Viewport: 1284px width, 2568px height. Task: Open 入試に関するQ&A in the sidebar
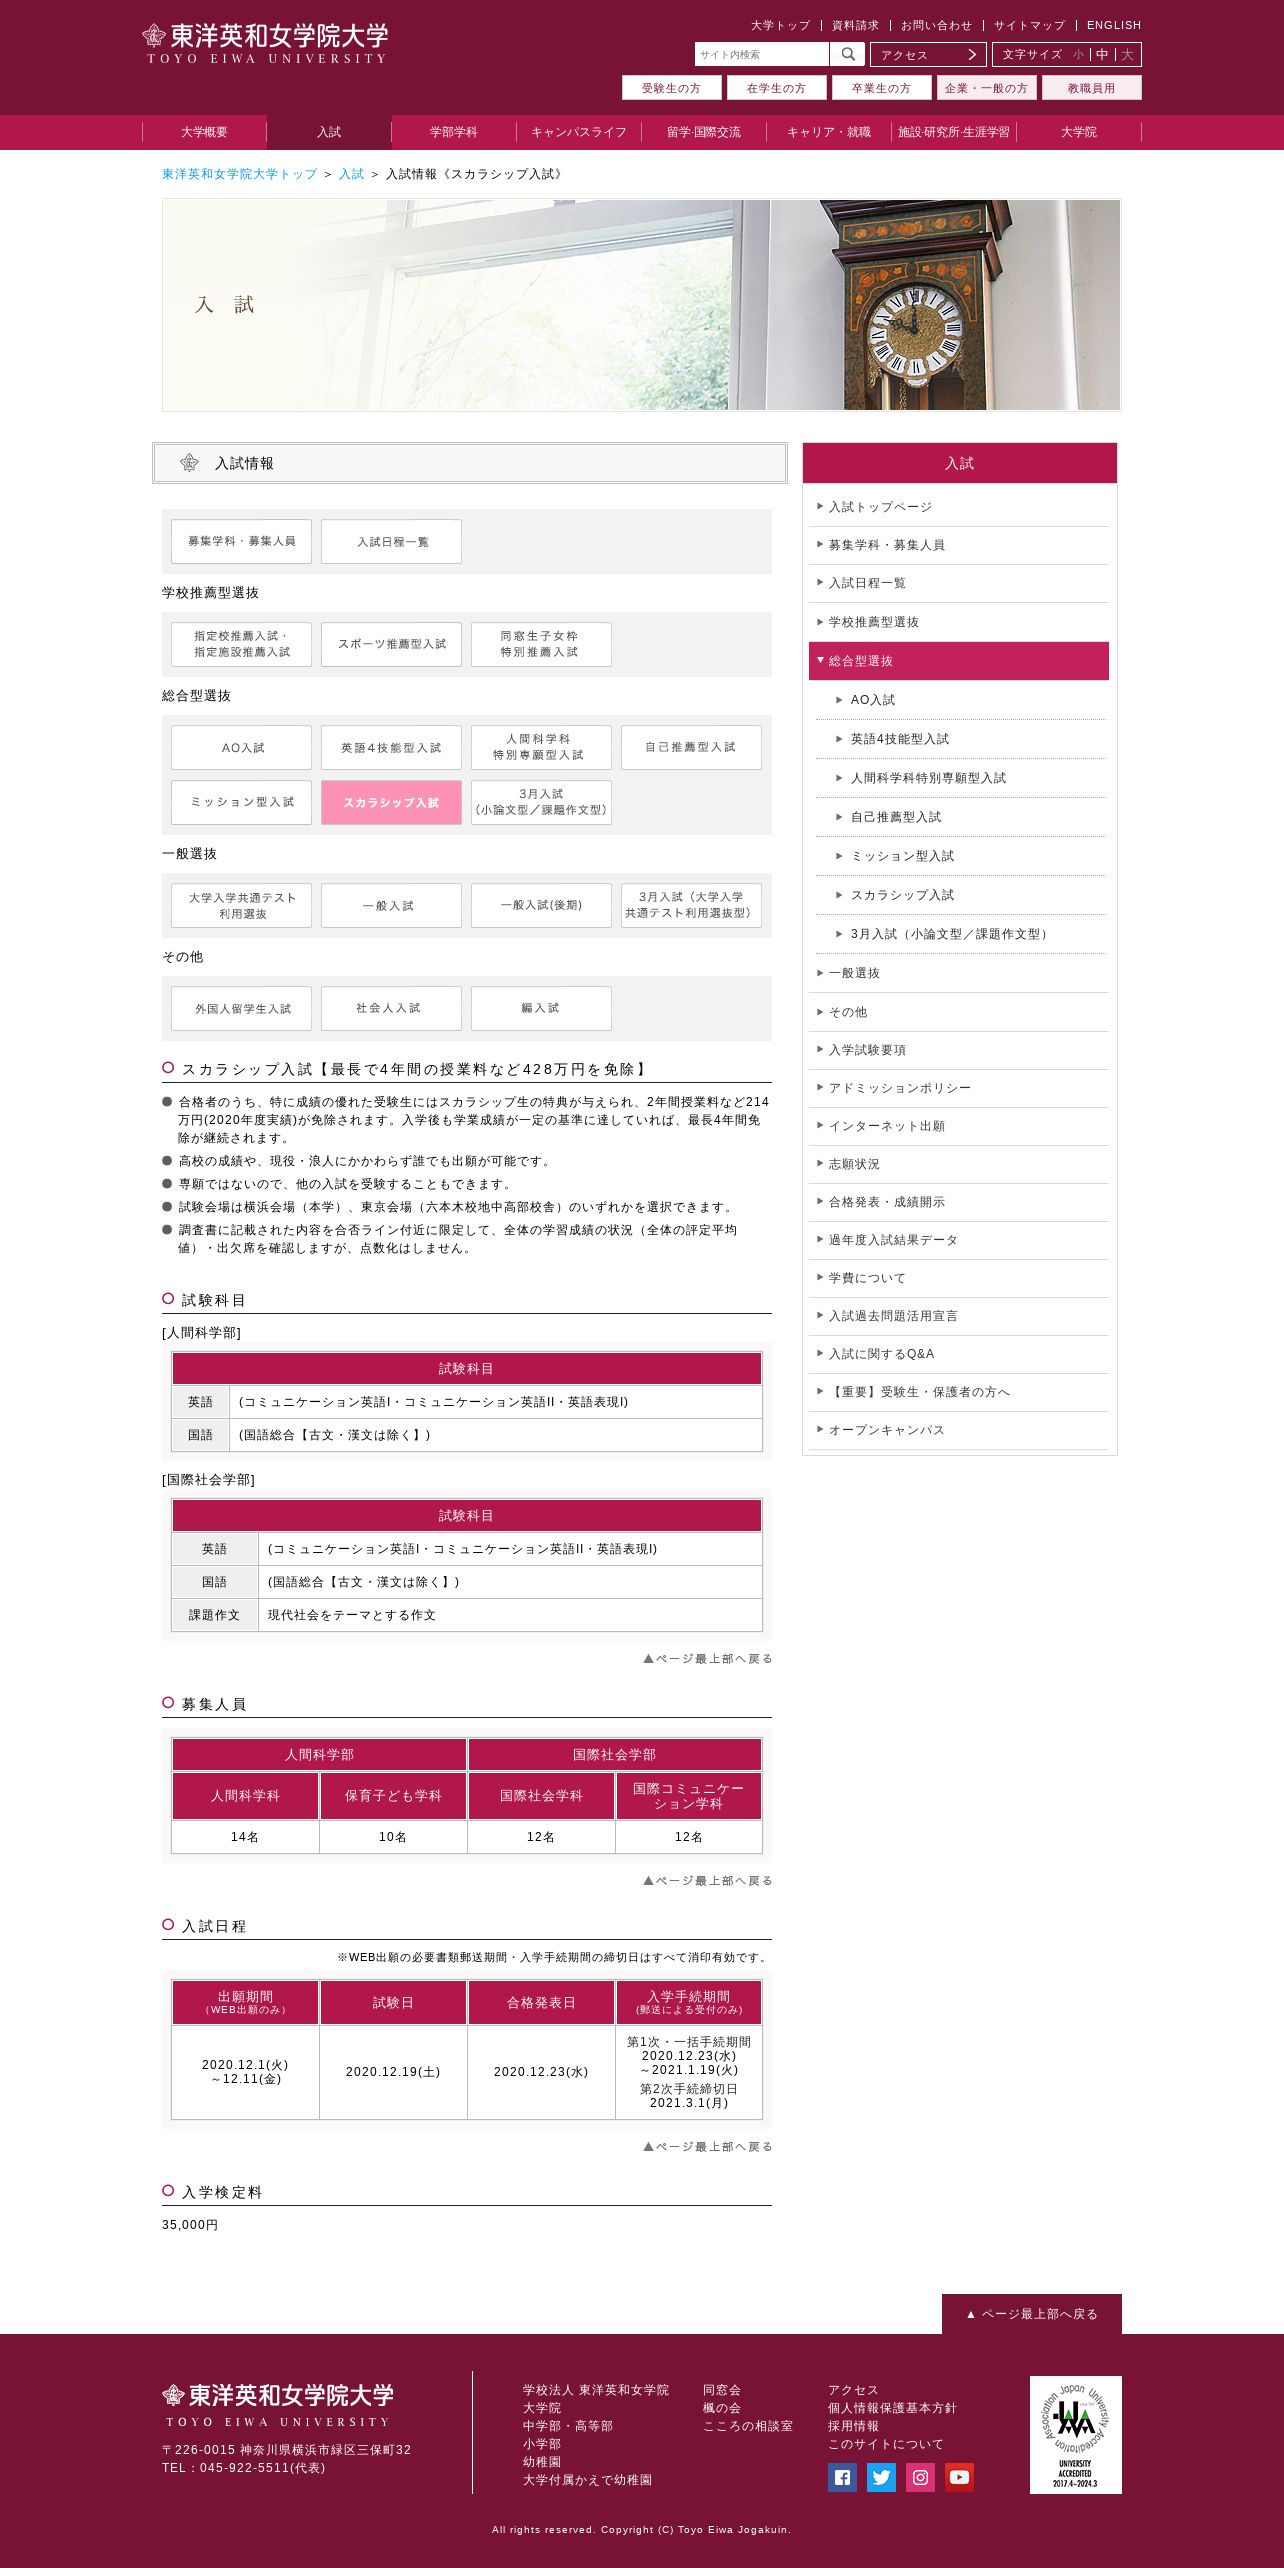pyautogui.click(x=959, y=1354)
